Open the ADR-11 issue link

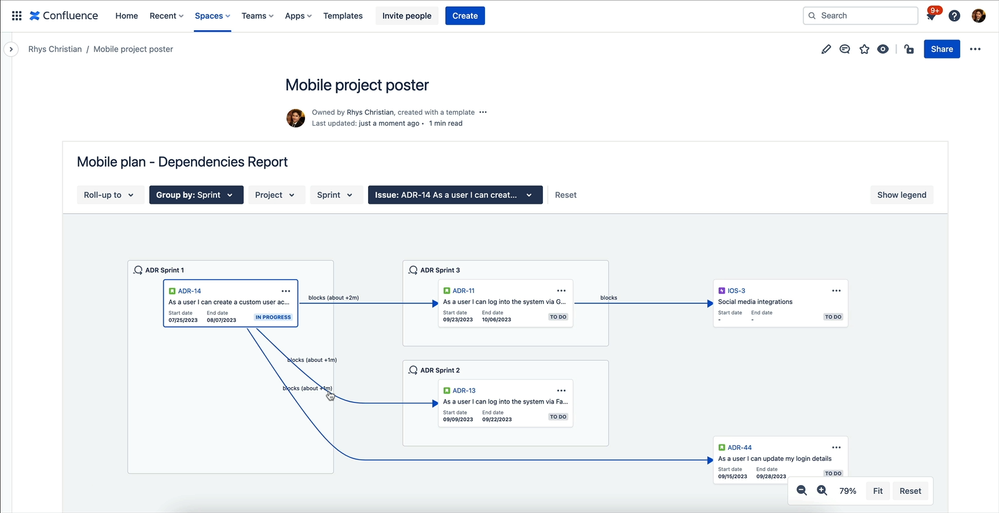click(x=464, y=291)
